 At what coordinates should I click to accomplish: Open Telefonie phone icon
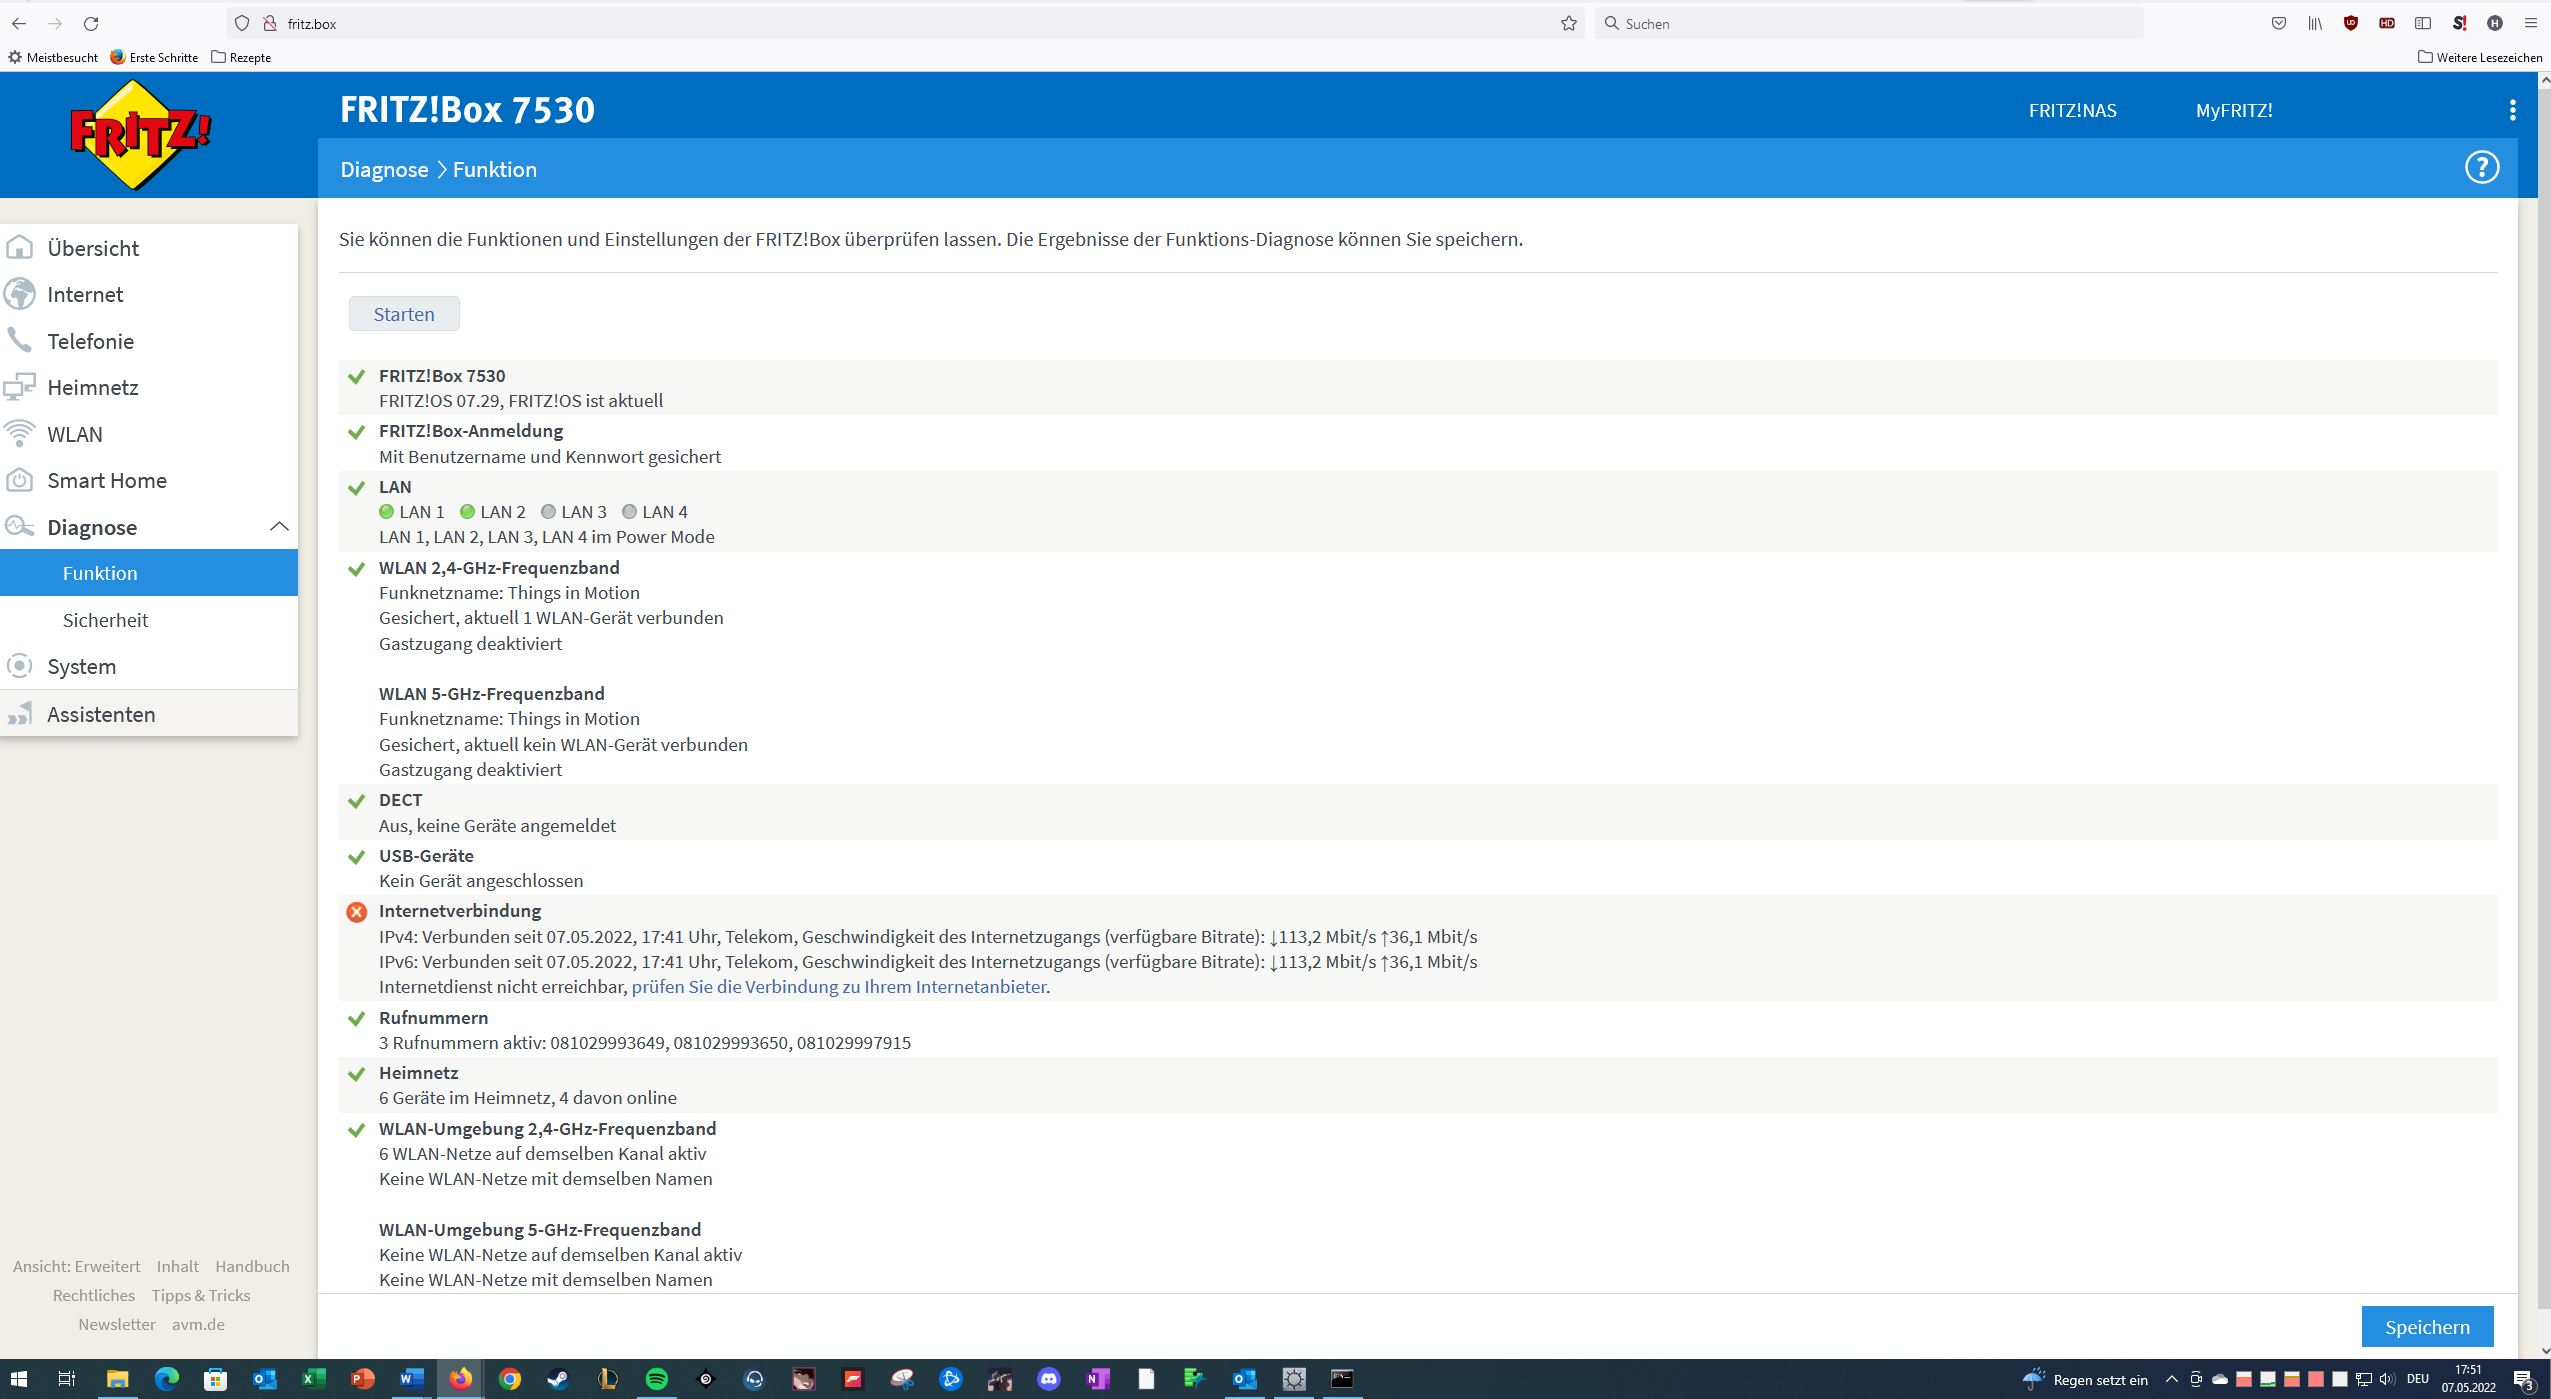[20, 341]
